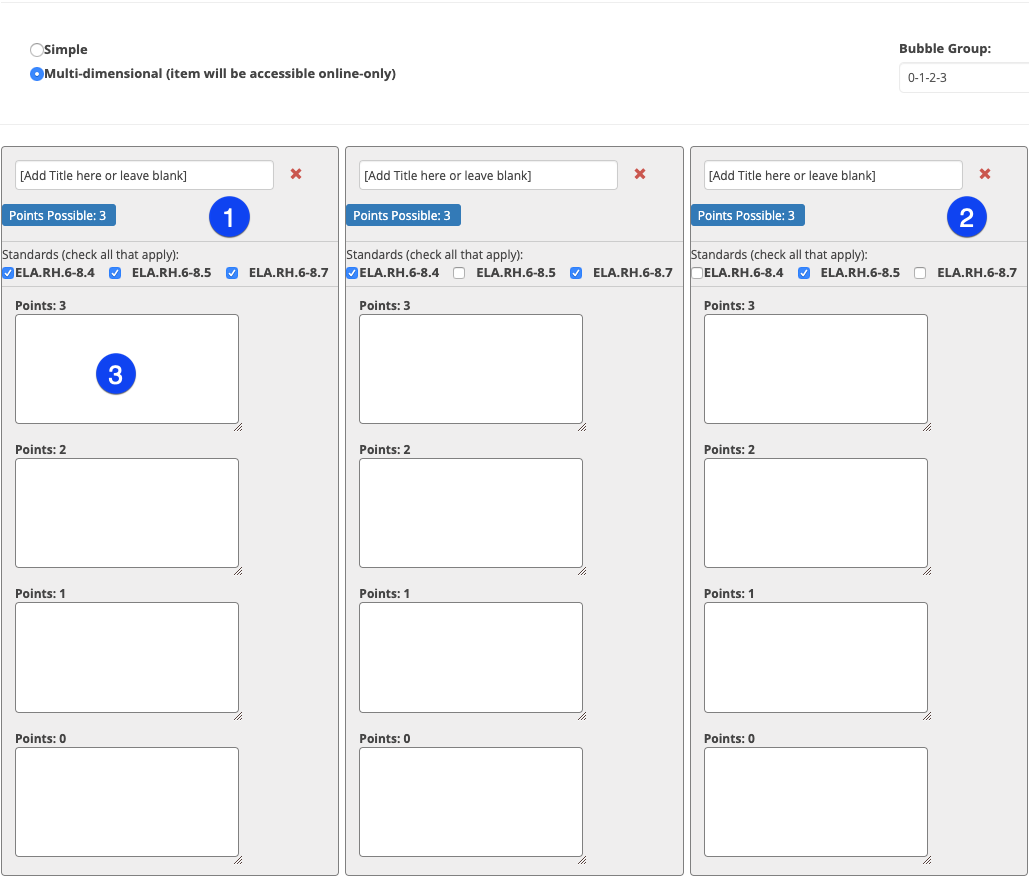Click the first dimension's title field
1029x876 pixels.
[x=144, y=175]
